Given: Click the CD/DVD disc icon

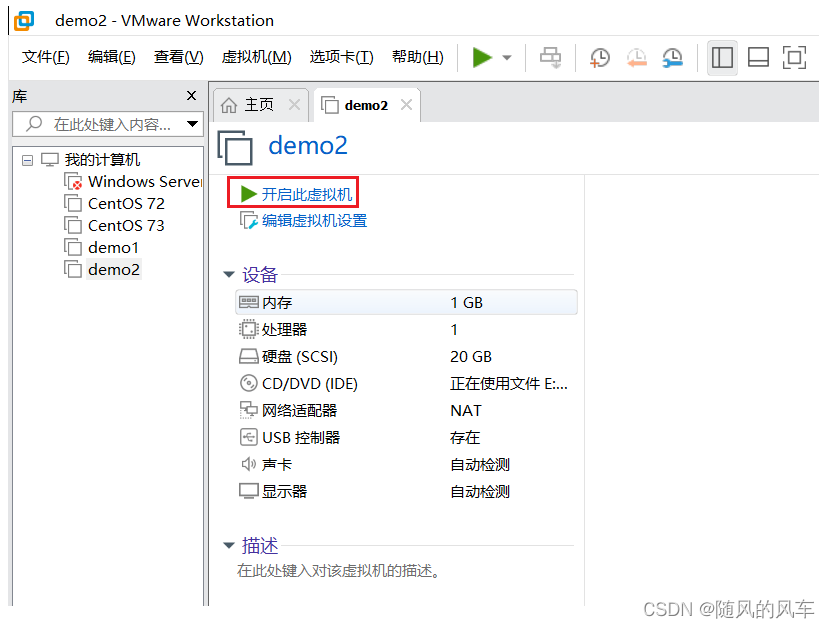Looking at the screenshot, I should click(x=248, y=382).
